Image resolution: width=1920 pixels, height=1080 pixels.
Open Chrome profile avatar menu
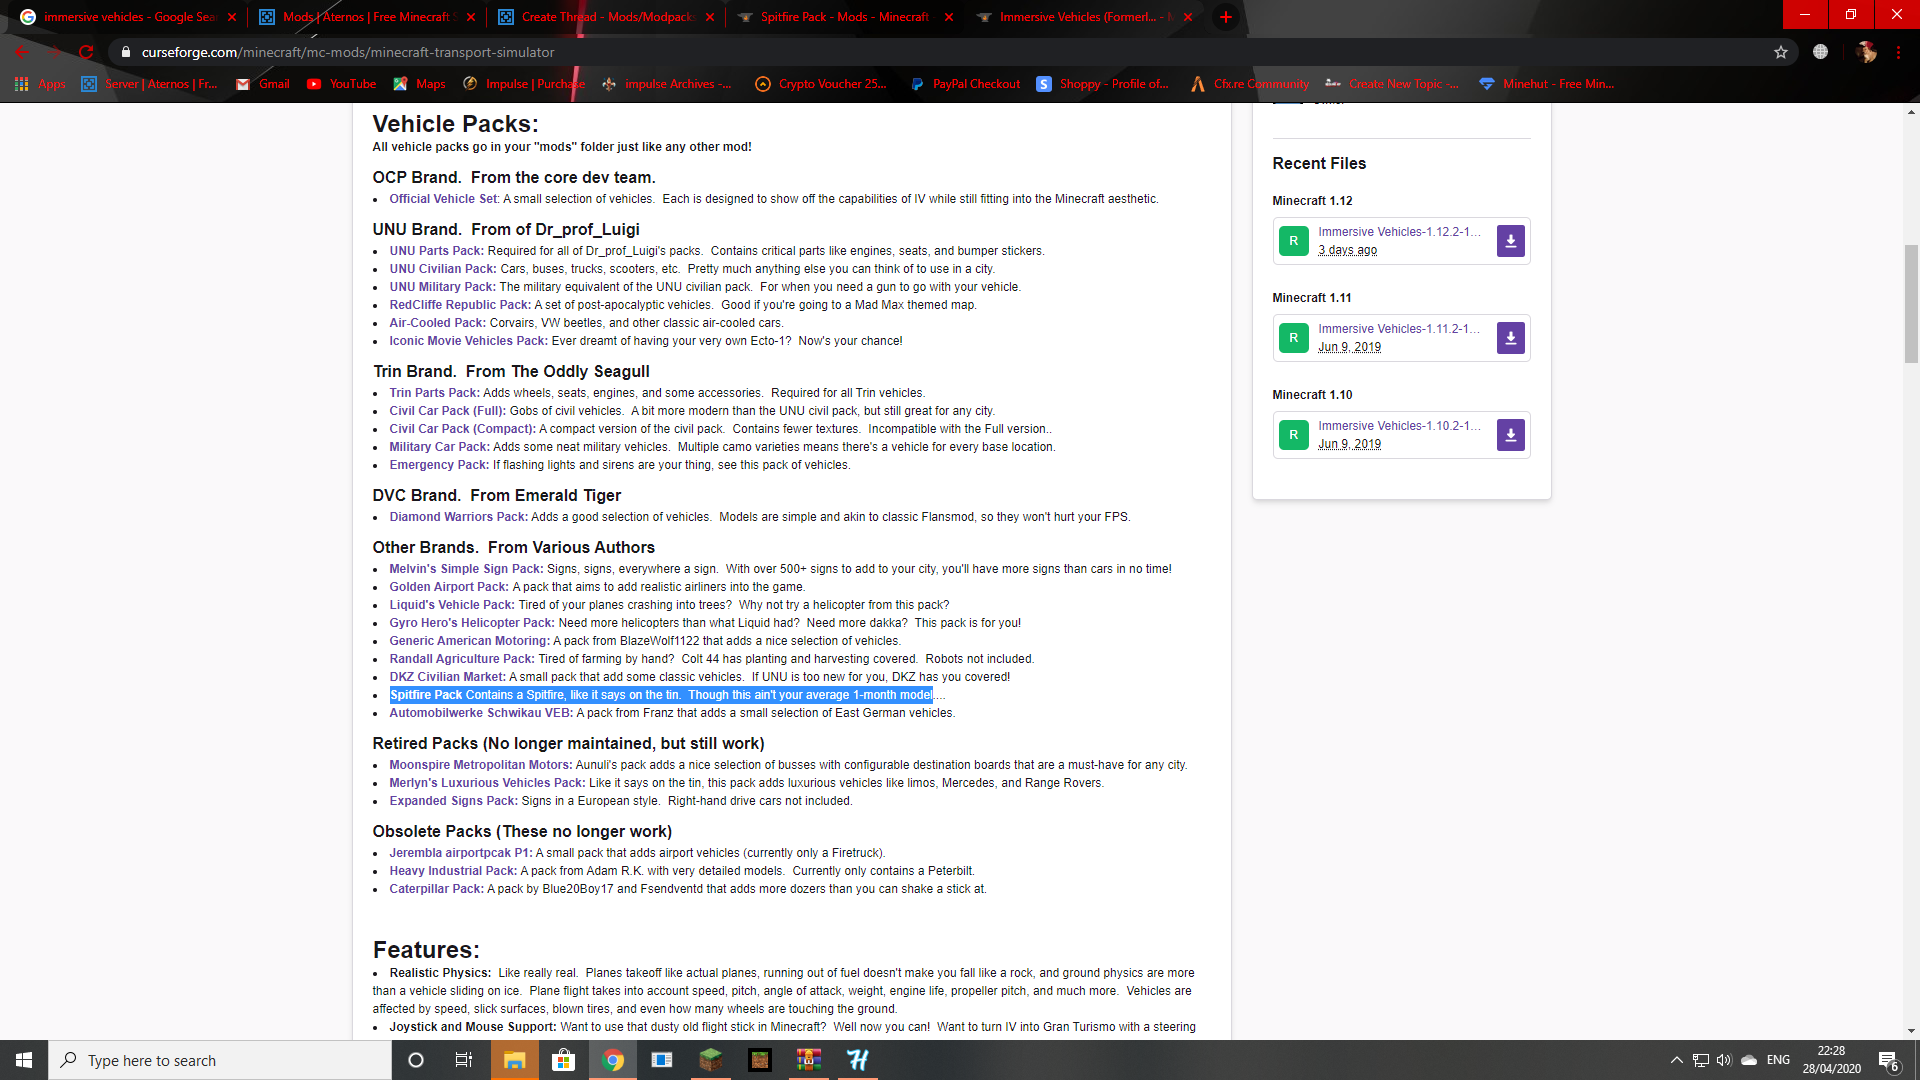(1866, 52)
